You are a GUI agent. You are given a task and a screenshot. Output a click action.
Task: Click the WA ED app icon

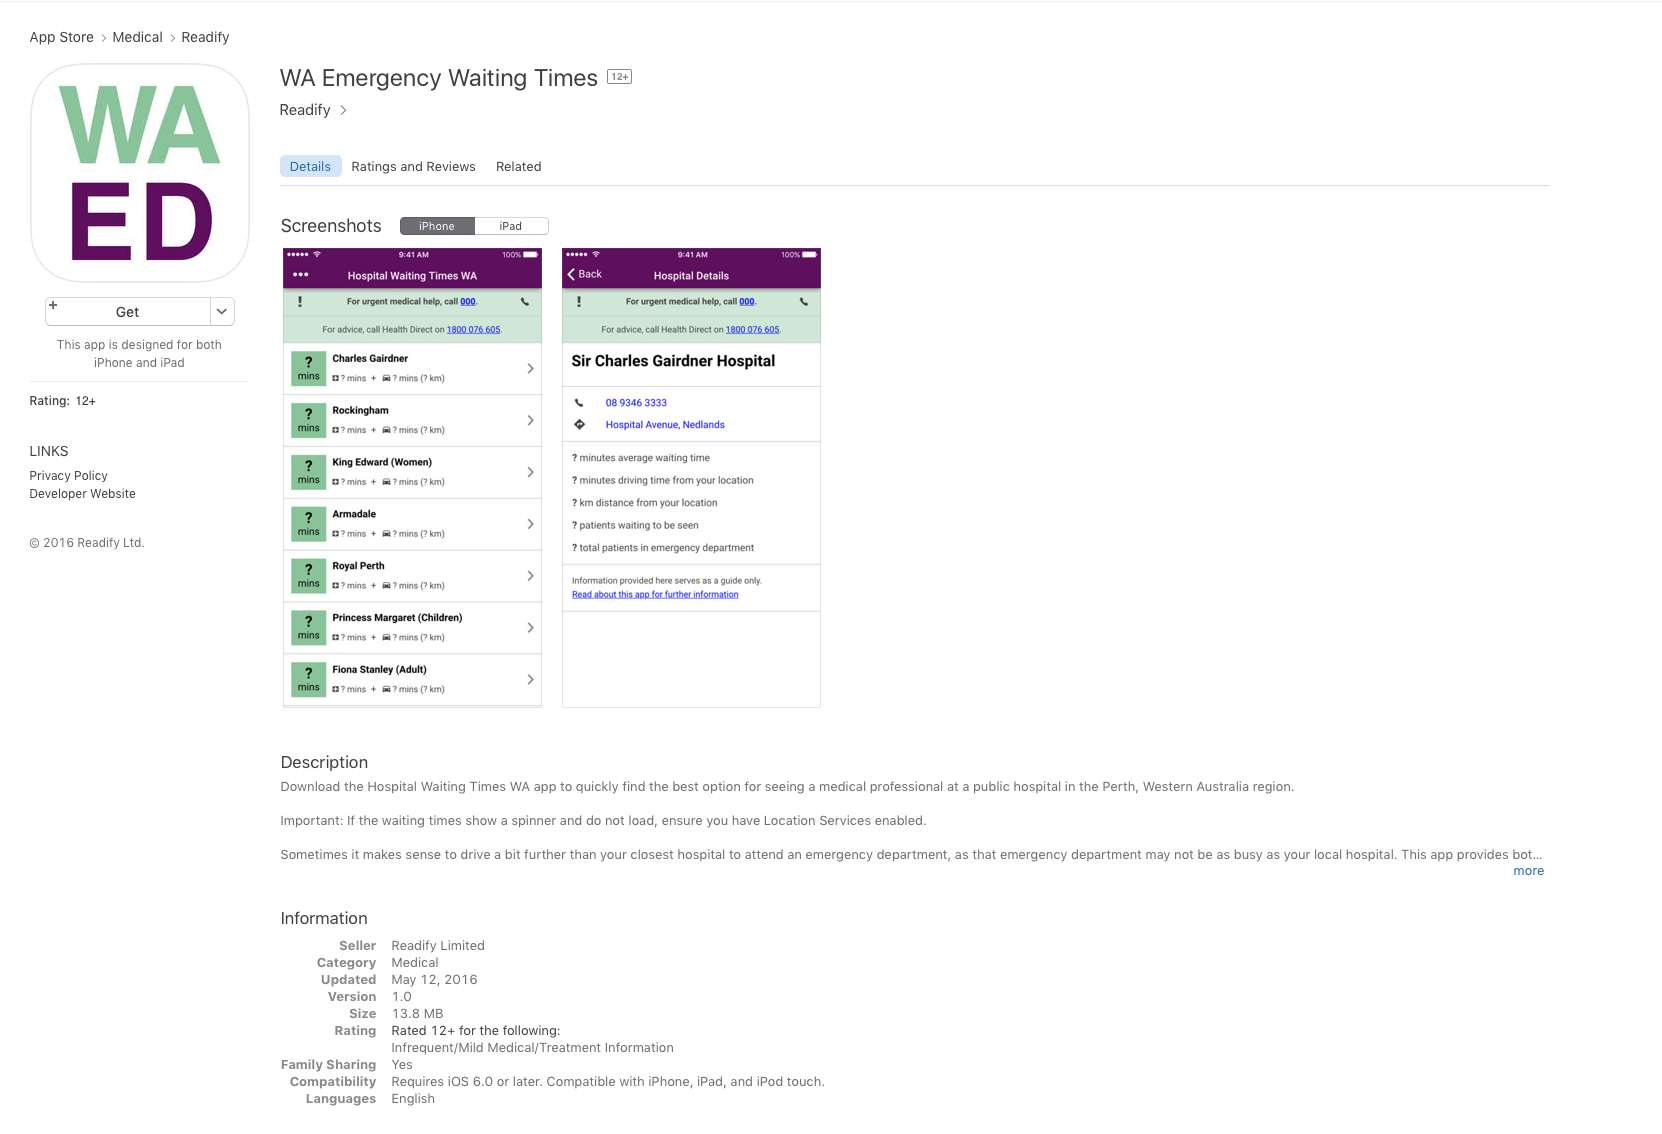(x=139, y=173)
